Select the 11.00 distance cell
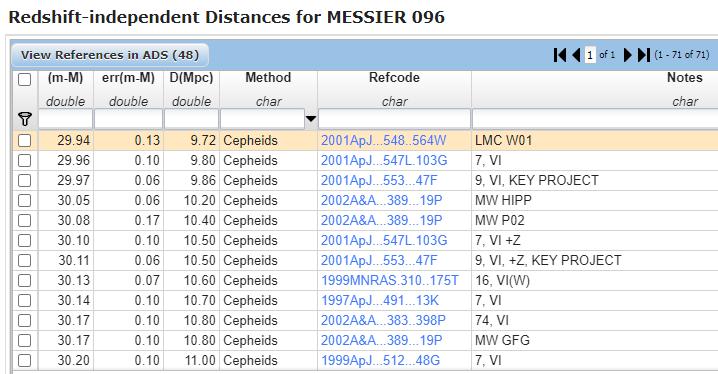 [191, 360]
